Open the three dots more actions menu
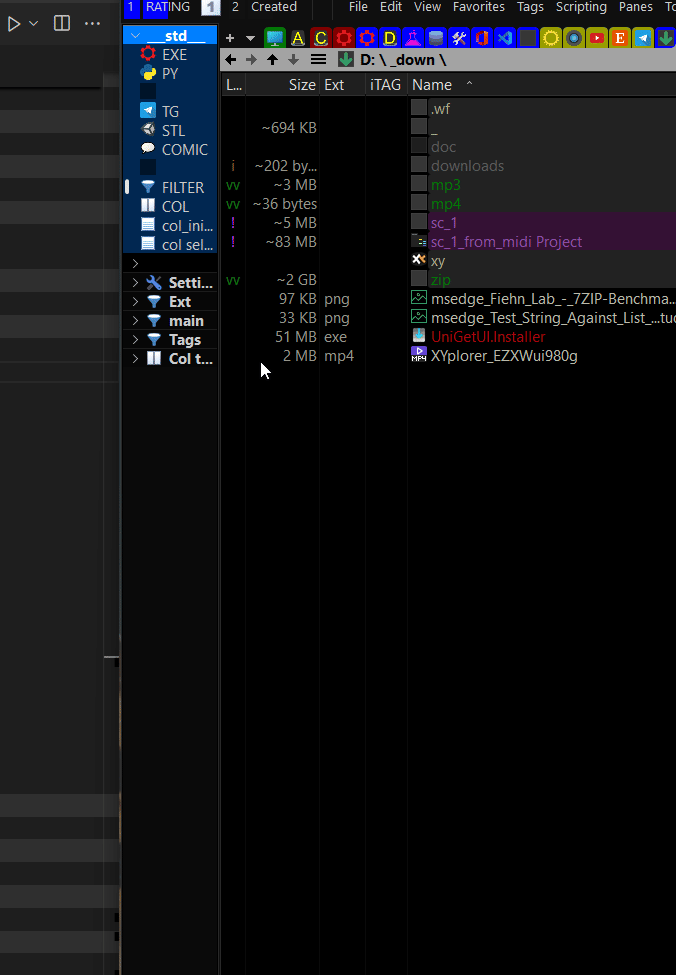Viewport: 676px width, 975px height. [x=92, y=24]
